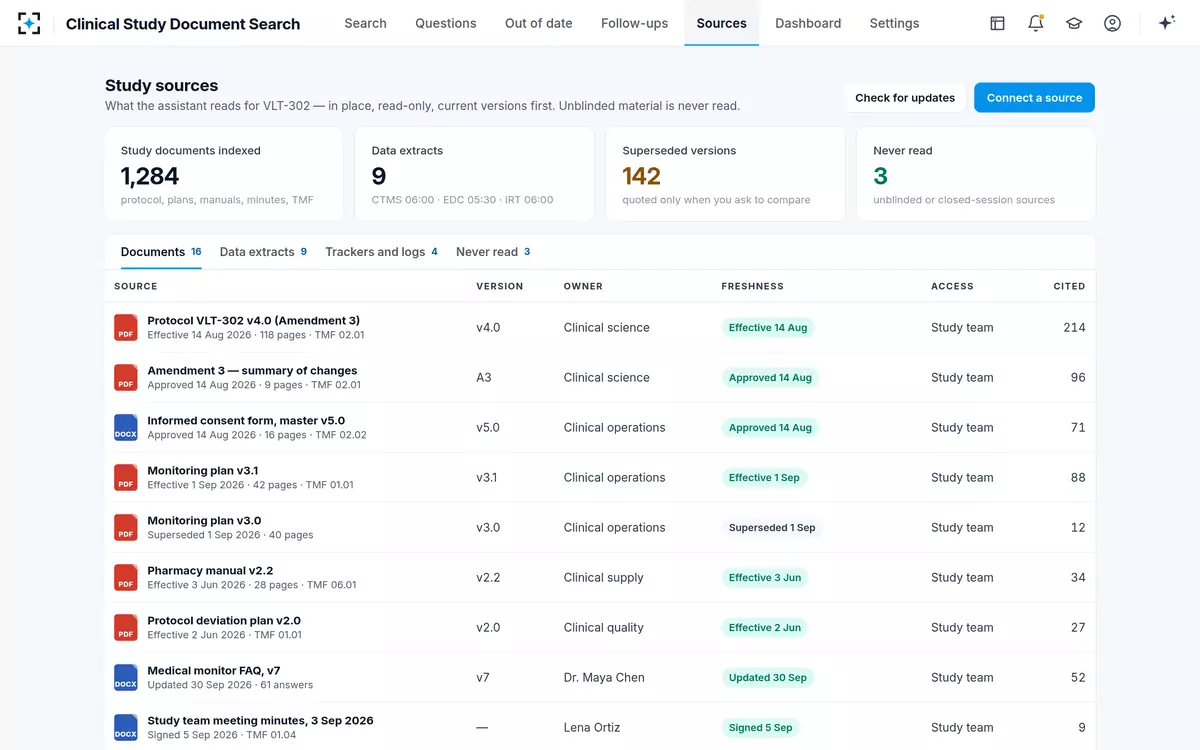1200x750 pixels.
Task: Sort by SOURCE column header
Action: tap(136, 286)
